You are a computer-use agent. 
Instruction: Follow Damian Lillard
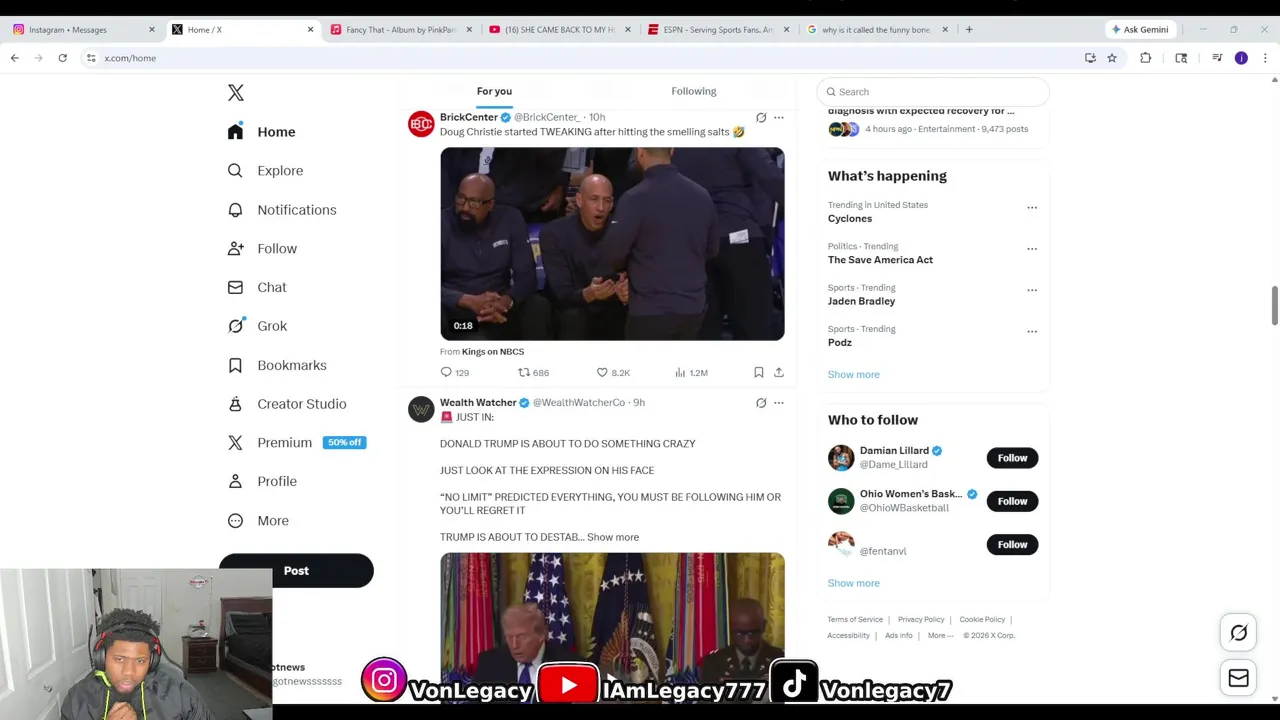pyautogui.click(x=1012, y=458)
